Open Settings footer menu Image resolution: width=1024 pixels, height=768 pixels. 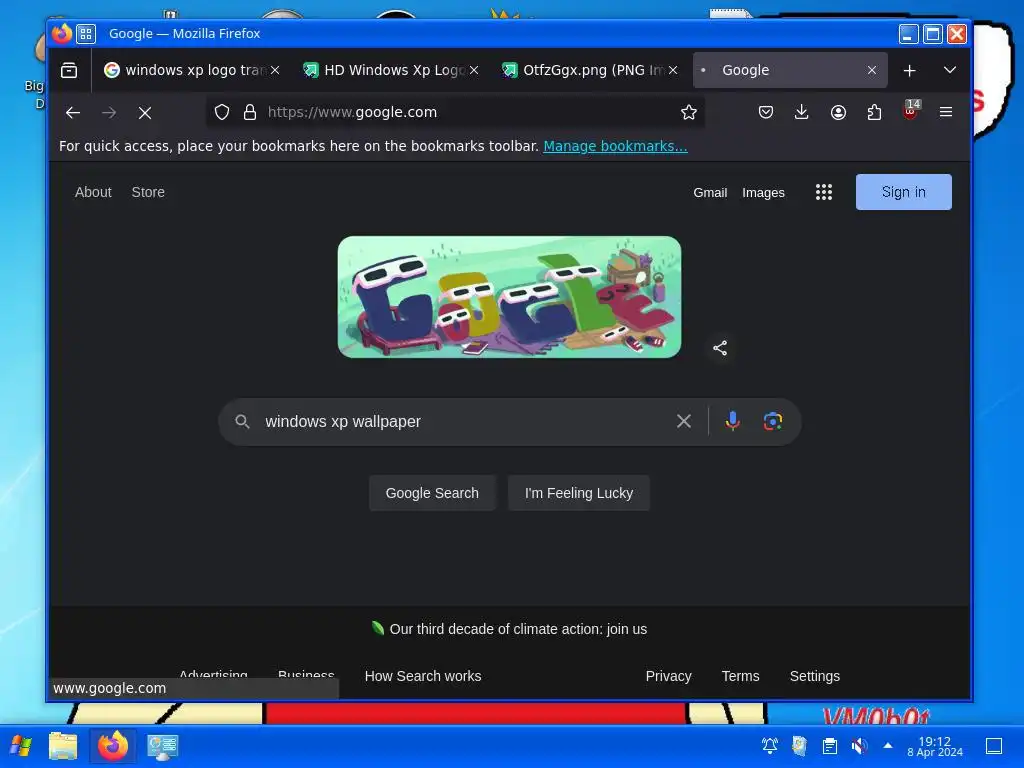pos(814,676)
